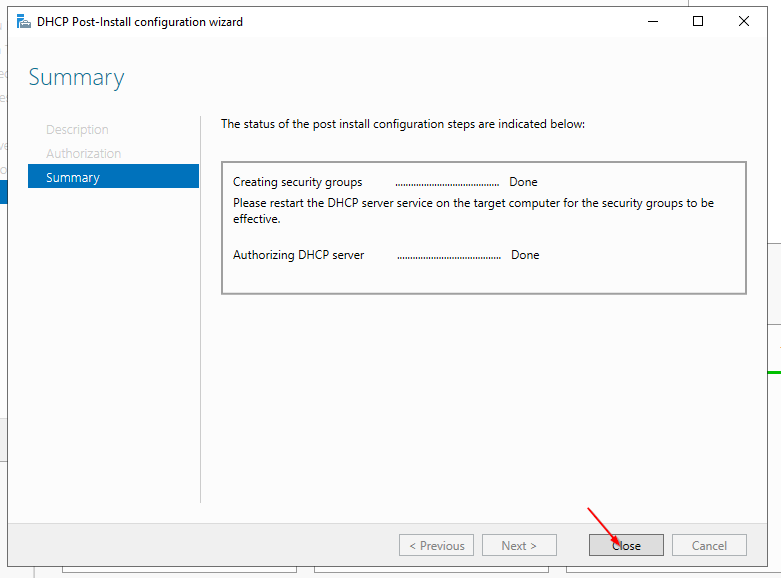This screenshot has height=578, width=781.
Task: Click the DHCP wizard title bar icon
Action: pyautogui.click(x=23, y=21)
